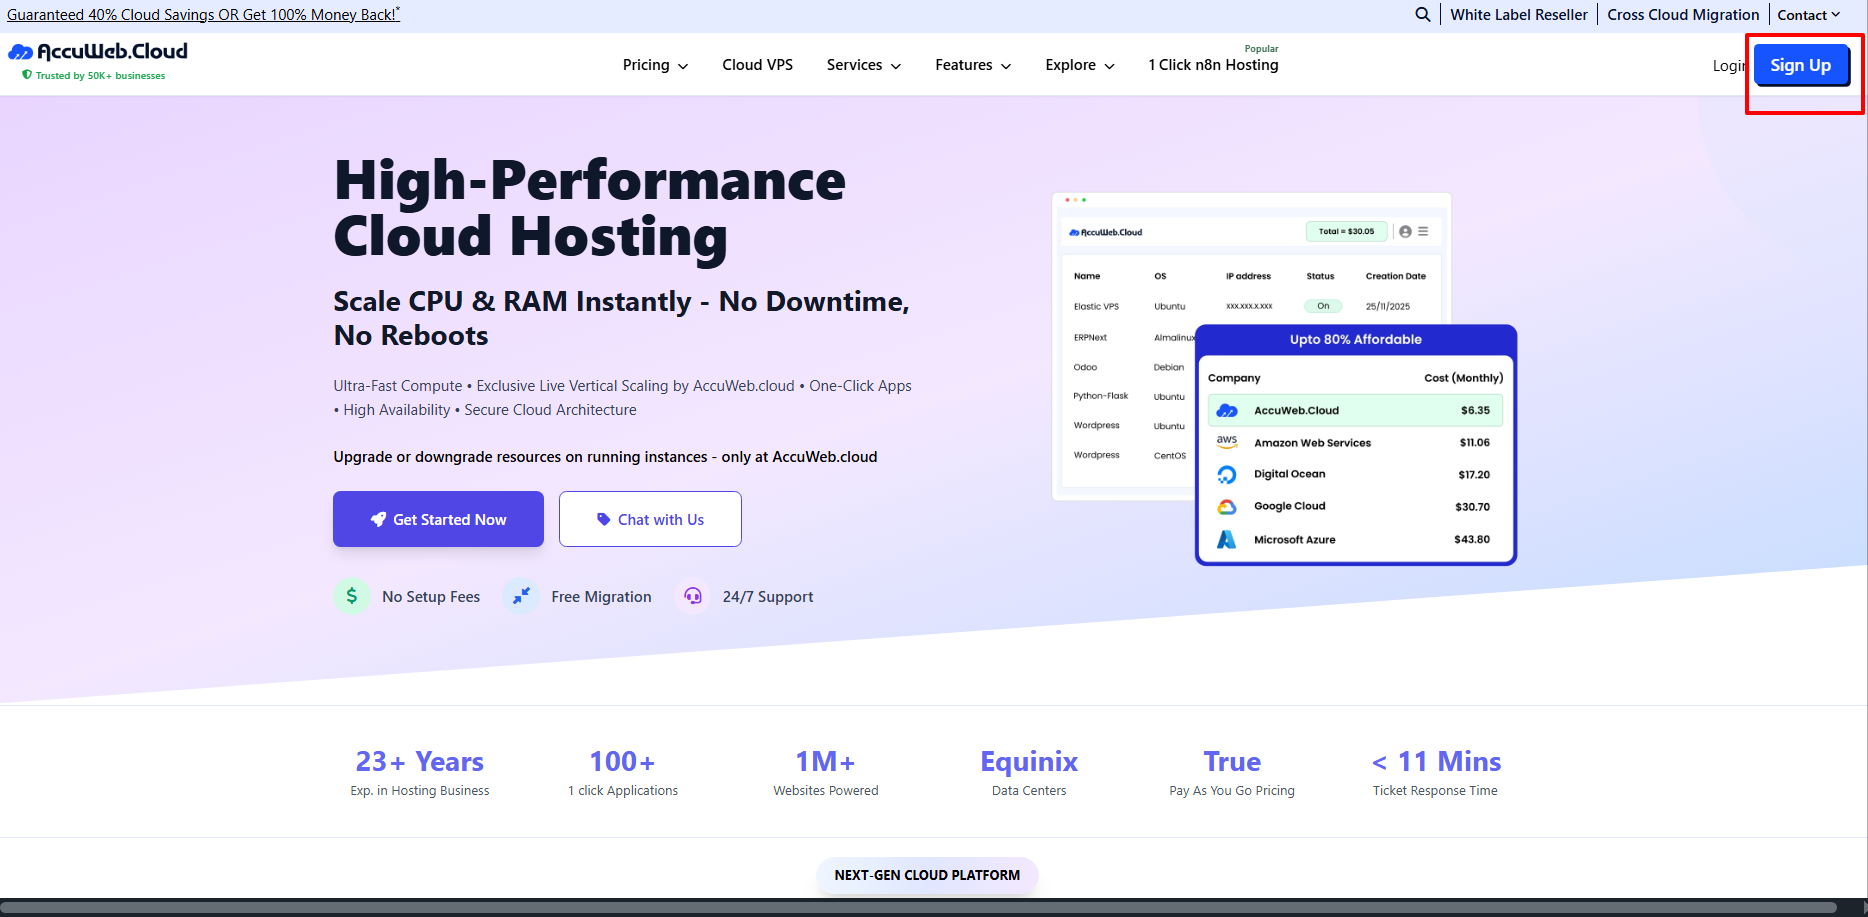Click the Google Cloud logo icon
Viewport: 1868px width, 917px height.
coord(1227,507)
